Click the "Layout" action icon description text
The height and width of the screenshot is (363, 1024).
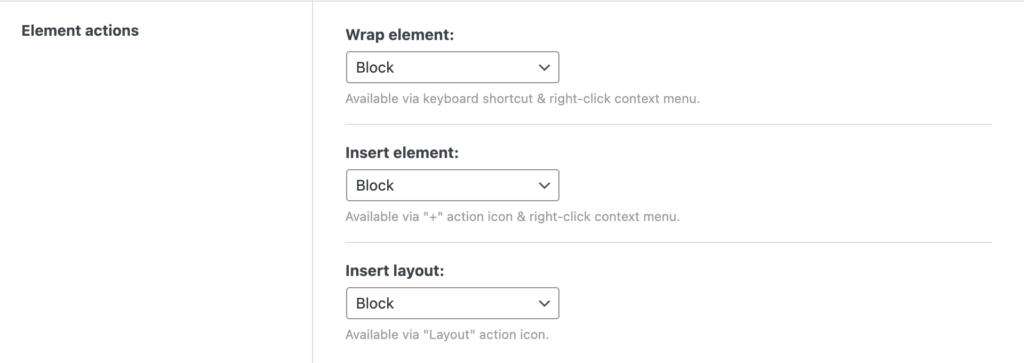click(x=447, y=335)
